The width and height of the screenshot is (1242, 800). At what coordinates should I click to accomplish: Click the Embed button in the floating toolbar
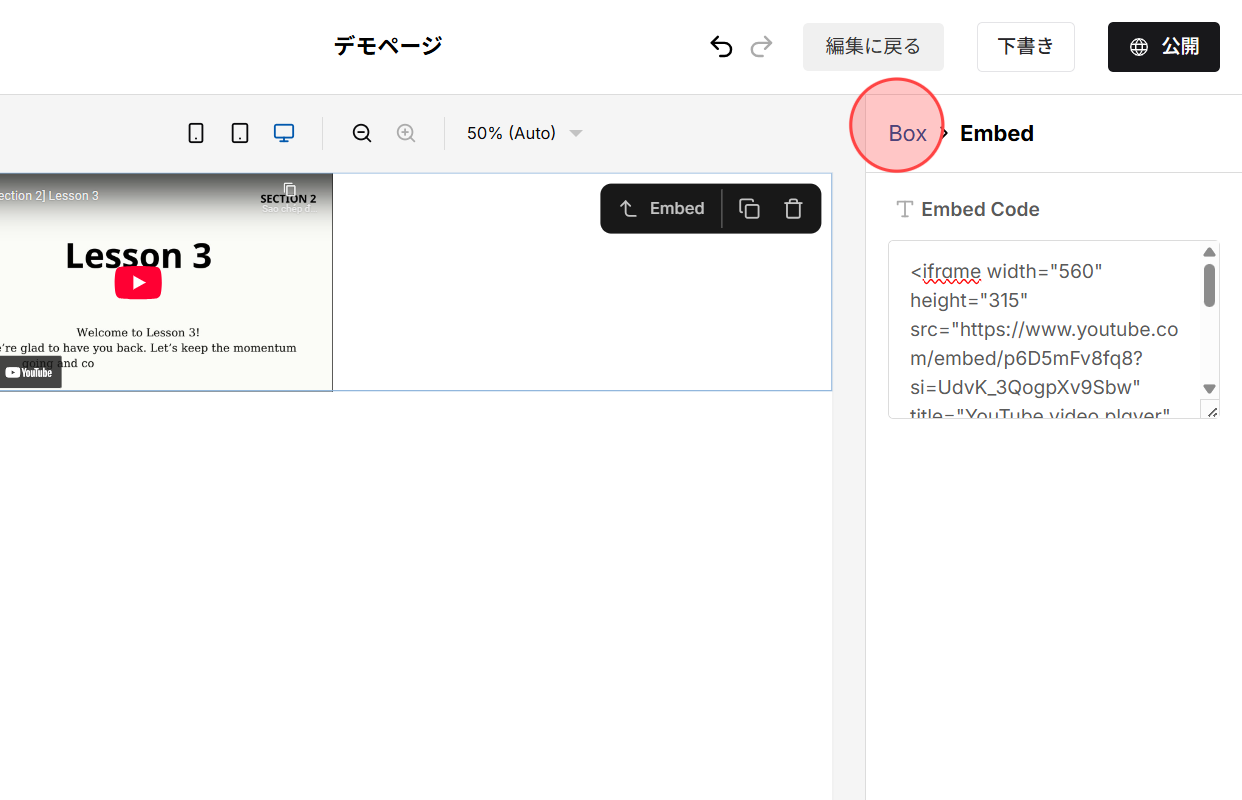point(661,208)
